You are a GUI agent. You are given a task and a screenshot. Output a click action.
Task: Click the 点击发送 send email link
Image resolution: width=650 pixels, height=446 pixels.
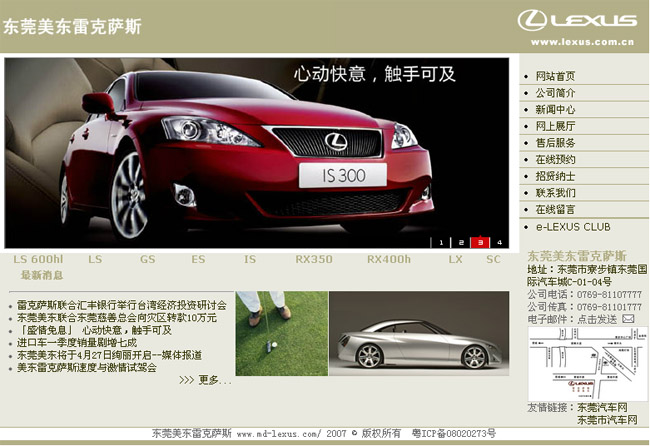(x=598, y=318)
